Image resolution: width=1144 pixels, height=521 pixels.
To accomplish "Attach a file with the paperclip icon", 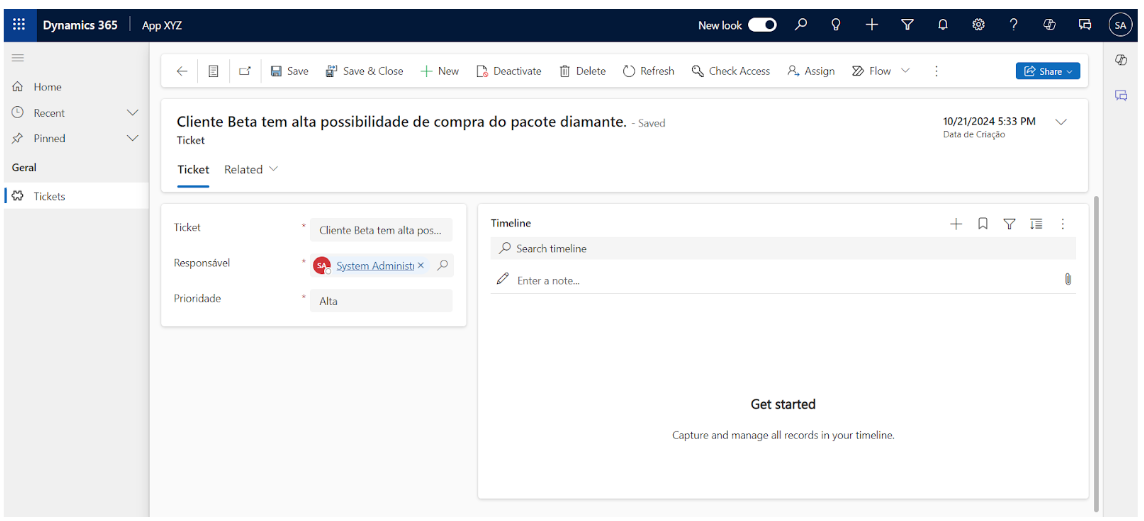I will tap(1067, 280).
